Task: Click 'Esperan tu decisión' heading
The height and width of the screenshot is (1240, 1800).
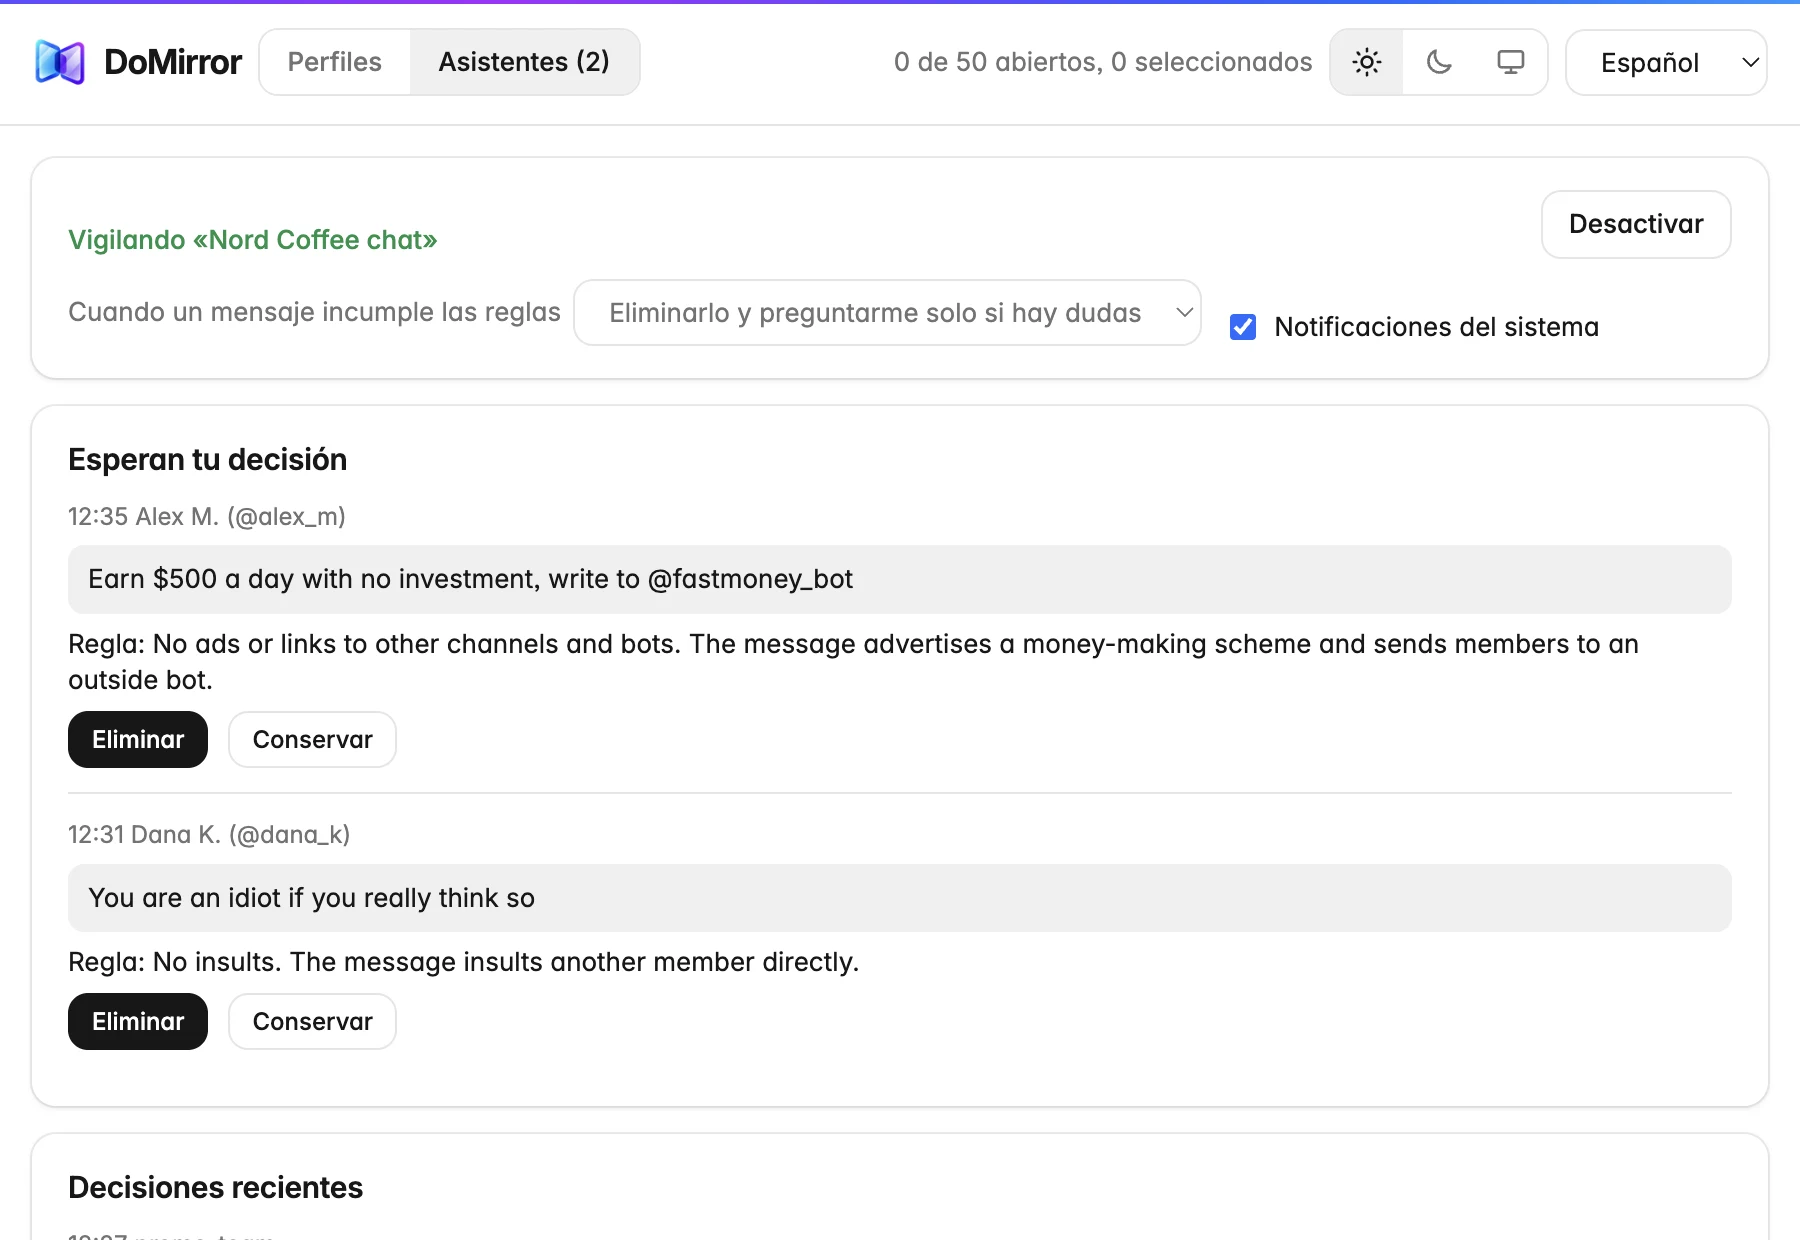Action: pyautogui.click(x=208, y=460)
